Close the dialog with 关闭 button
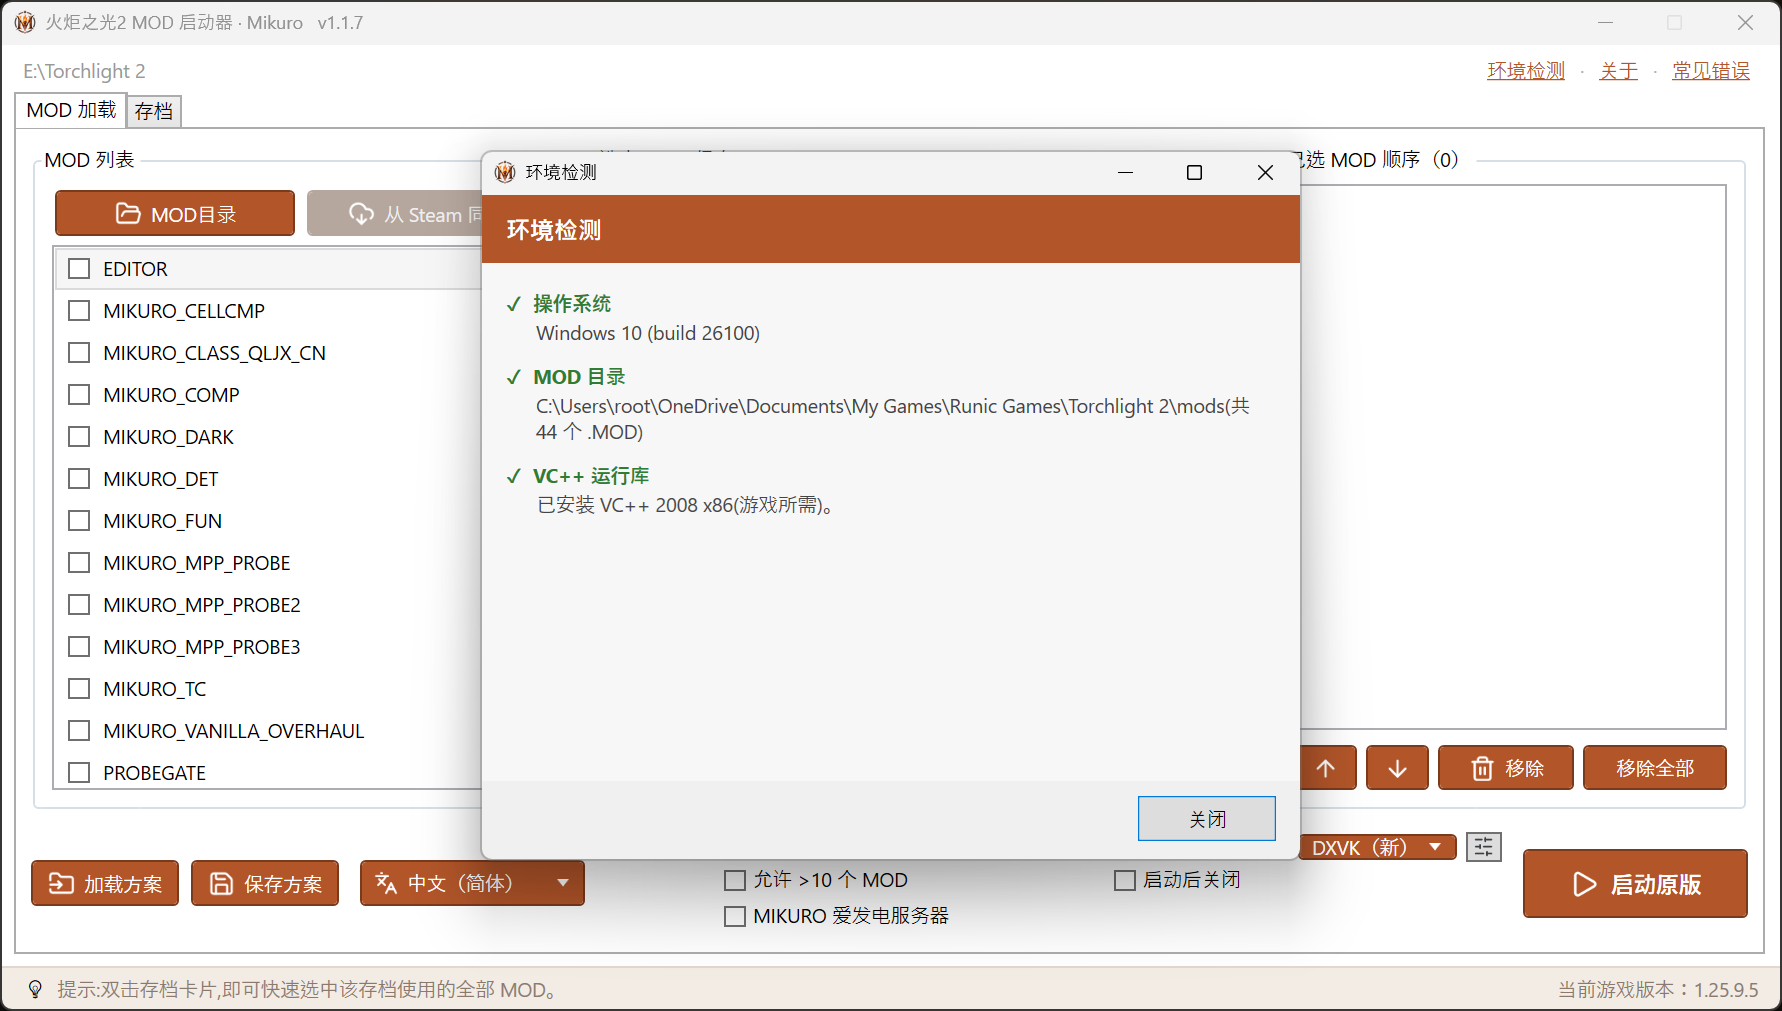 point(1207,819)
